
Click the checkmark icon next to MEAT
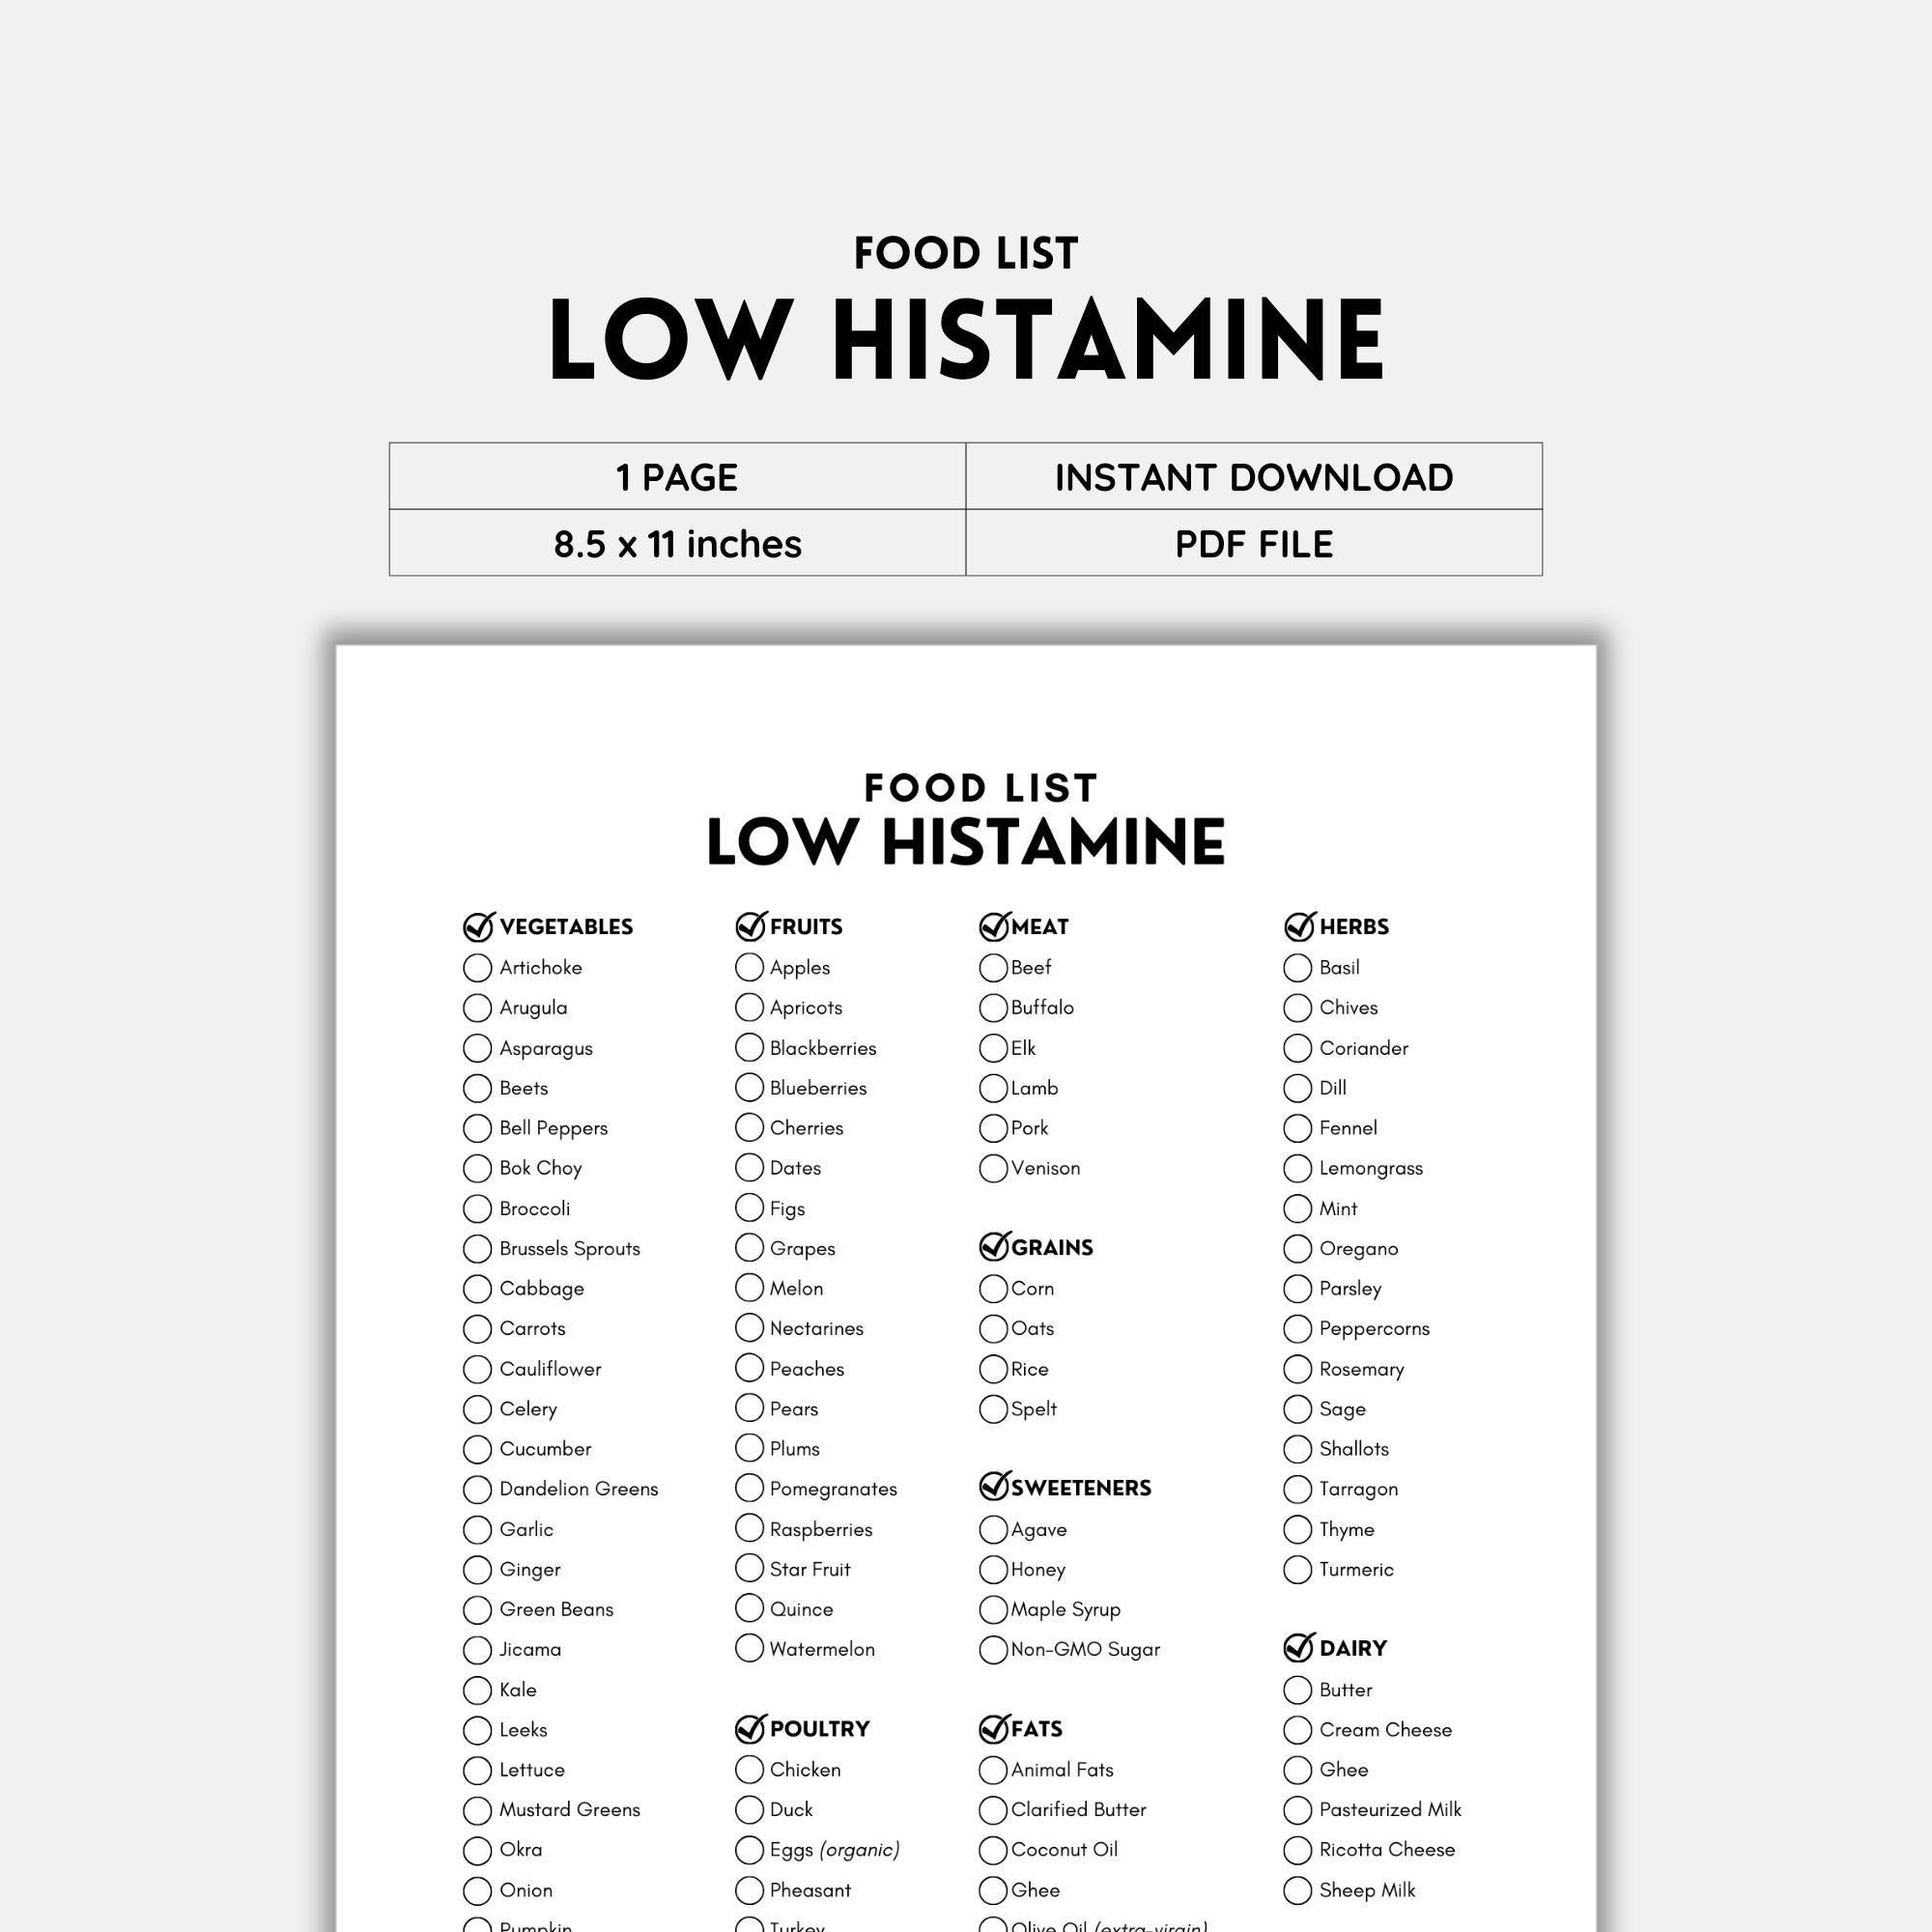[994, 927]
